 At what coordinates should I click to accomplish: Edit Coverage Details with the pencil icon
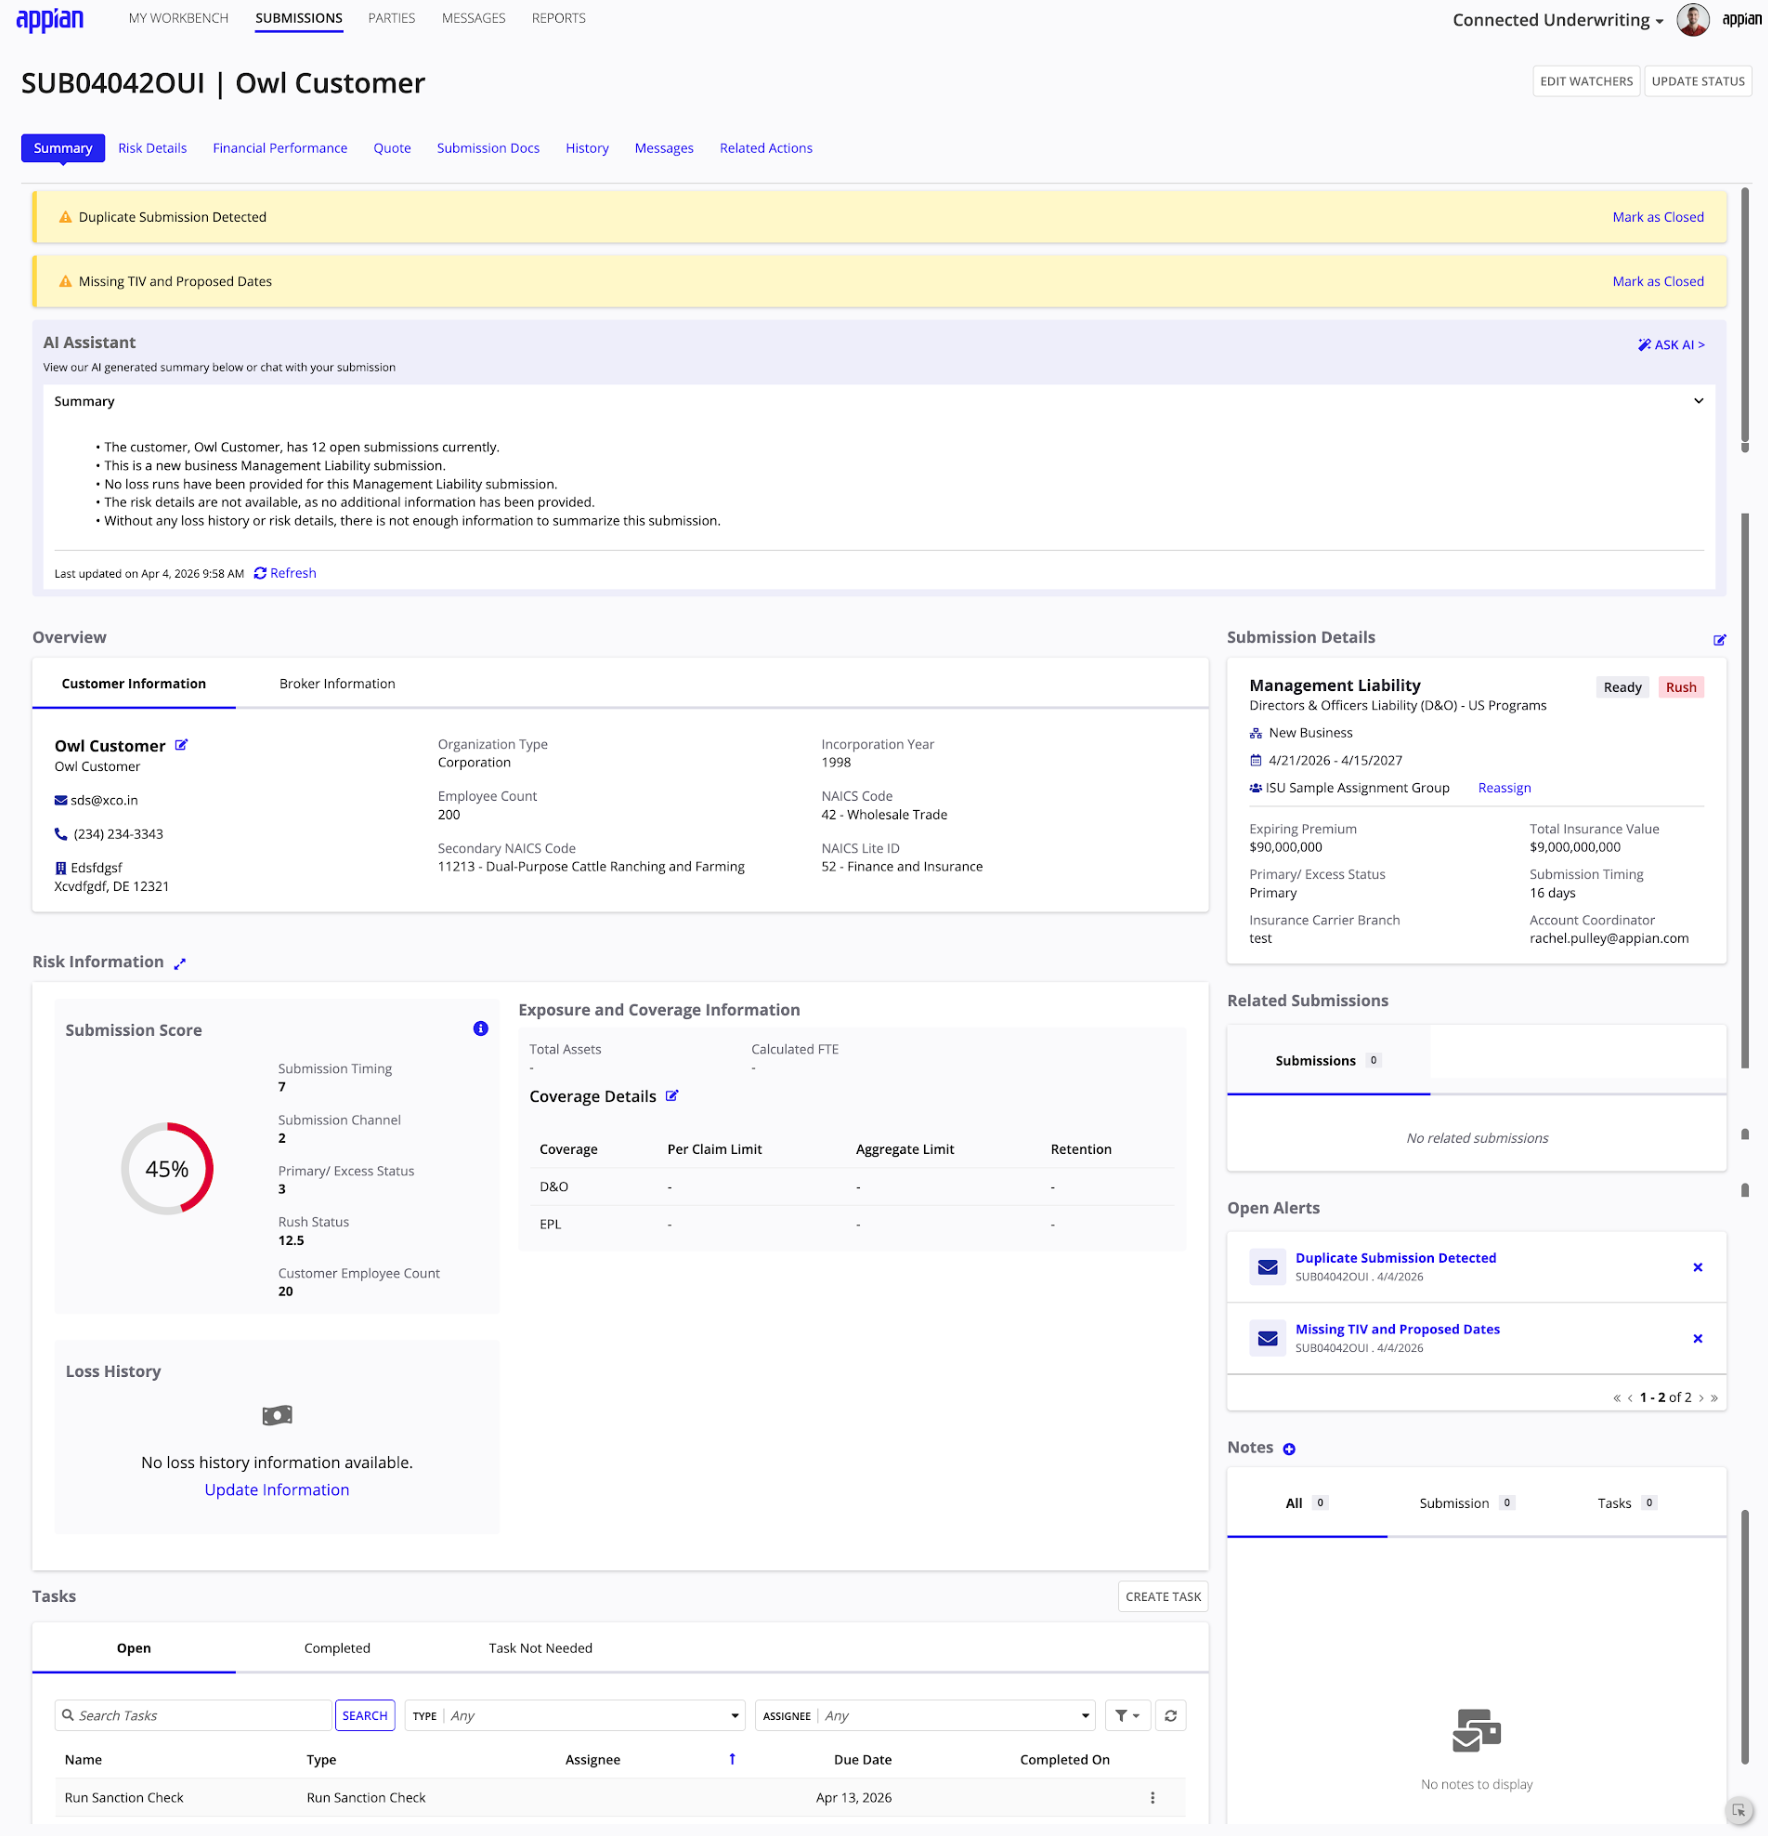tap(672, 1096)
